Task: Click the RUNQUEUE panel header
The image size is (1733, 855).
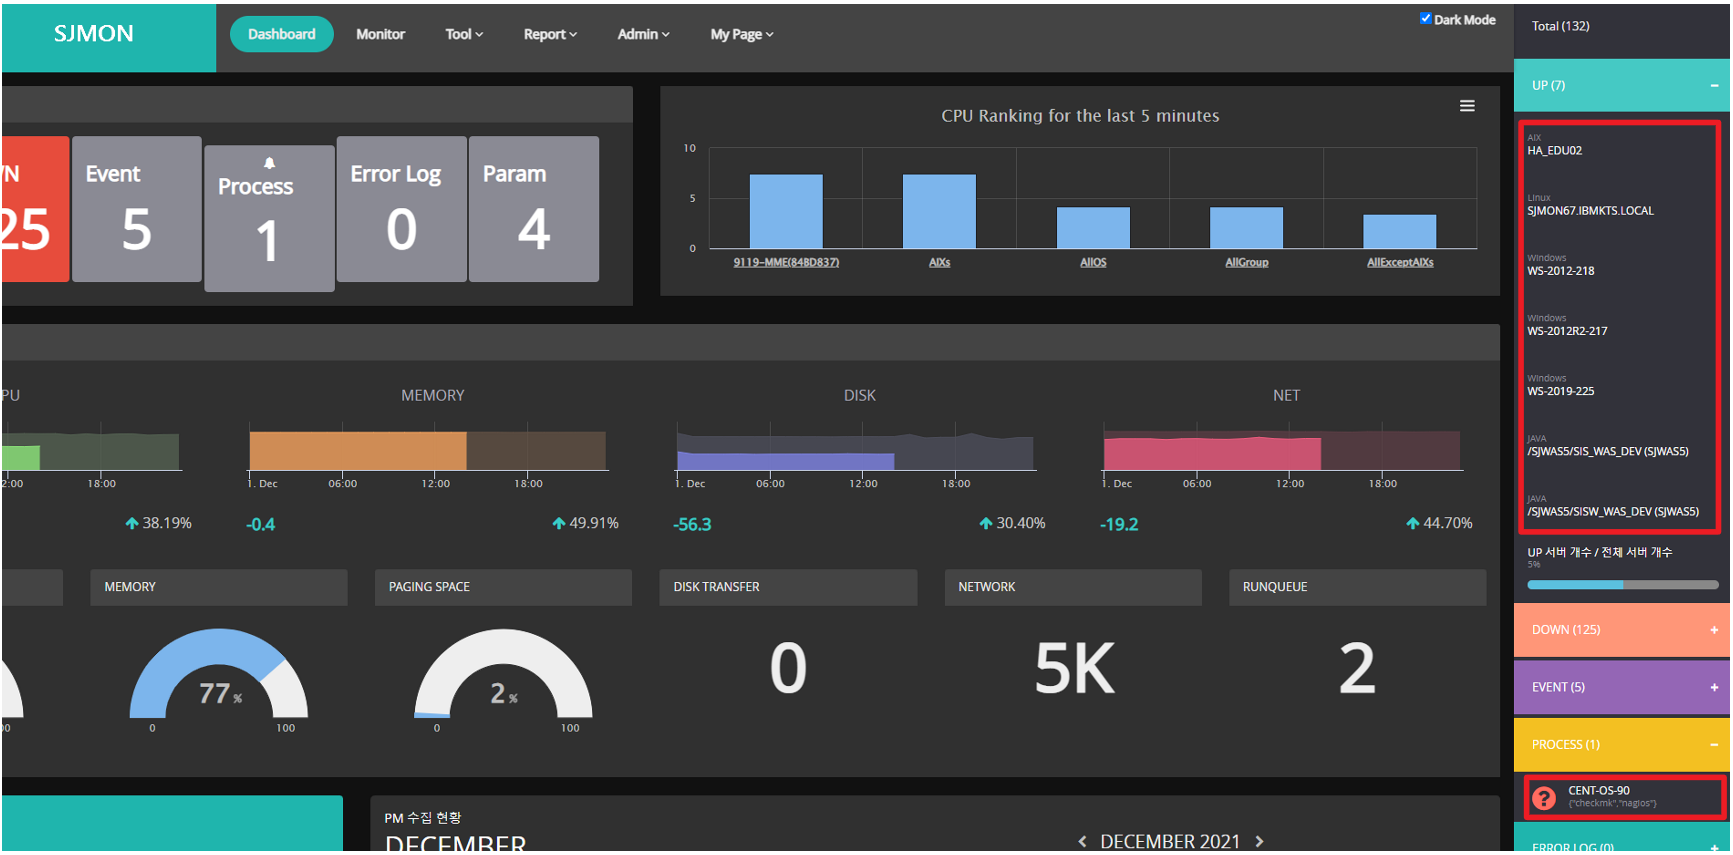Action: click(x=1358, y=587)
